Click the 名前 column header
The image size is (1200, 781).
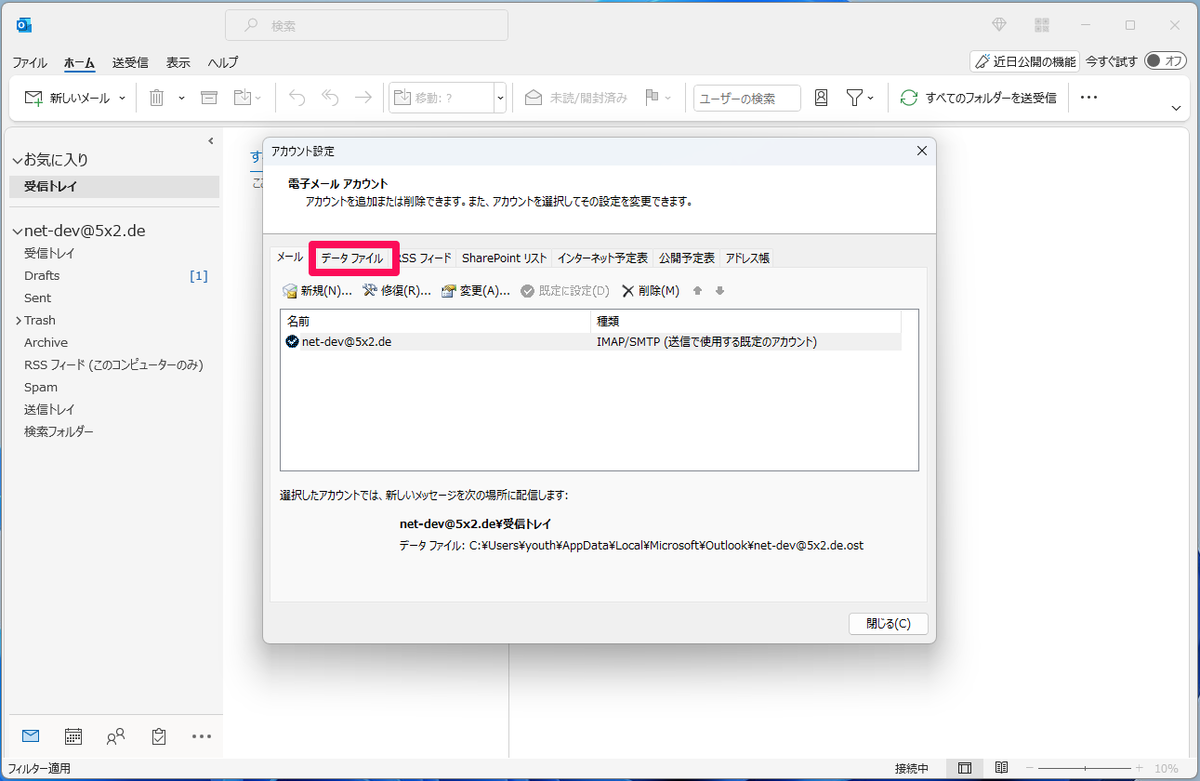click(436, 321)
